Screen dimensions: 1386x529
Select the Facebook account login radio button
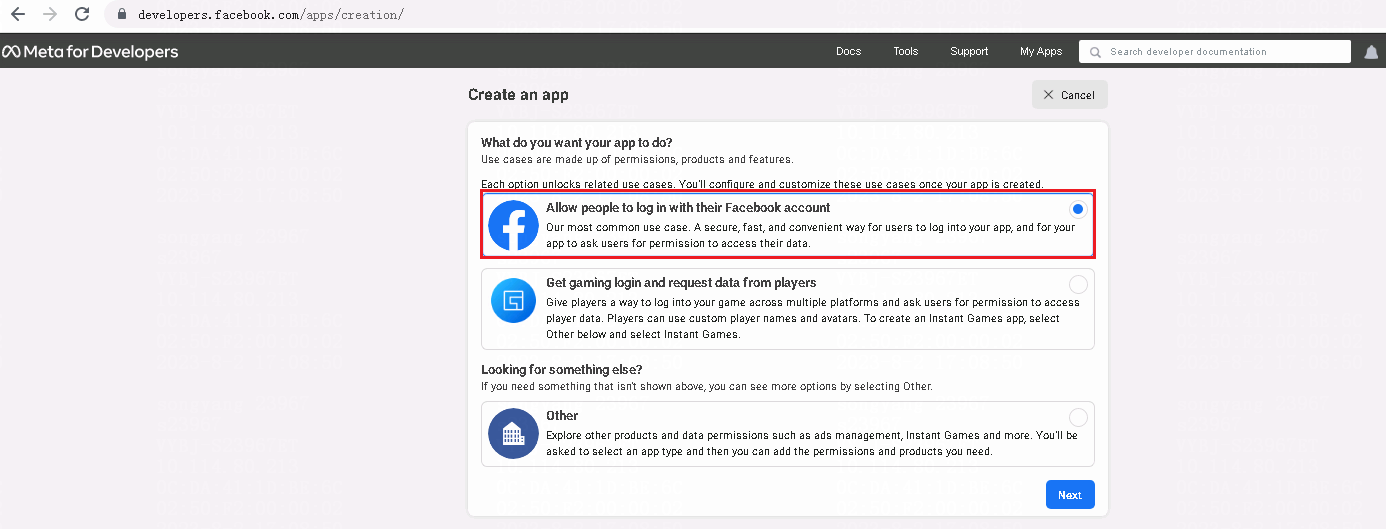1077,209
